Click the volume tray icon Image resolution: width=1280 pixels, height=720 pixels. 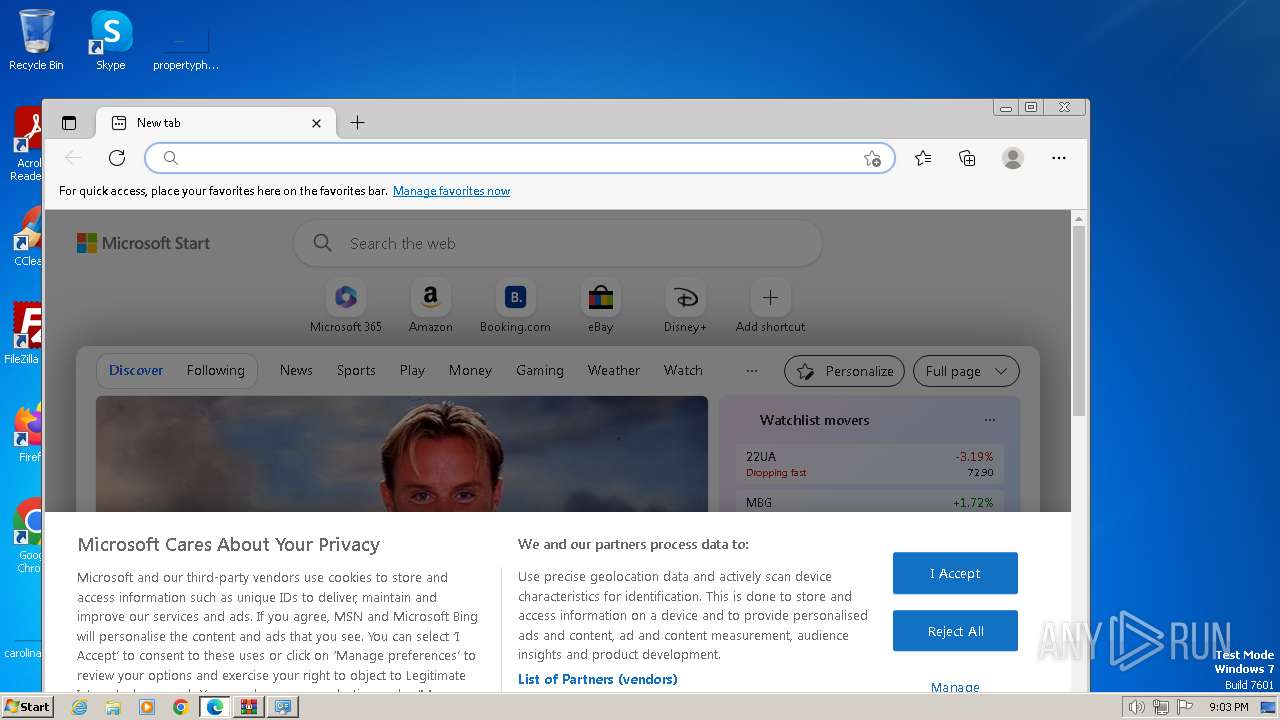point(1136,707)
